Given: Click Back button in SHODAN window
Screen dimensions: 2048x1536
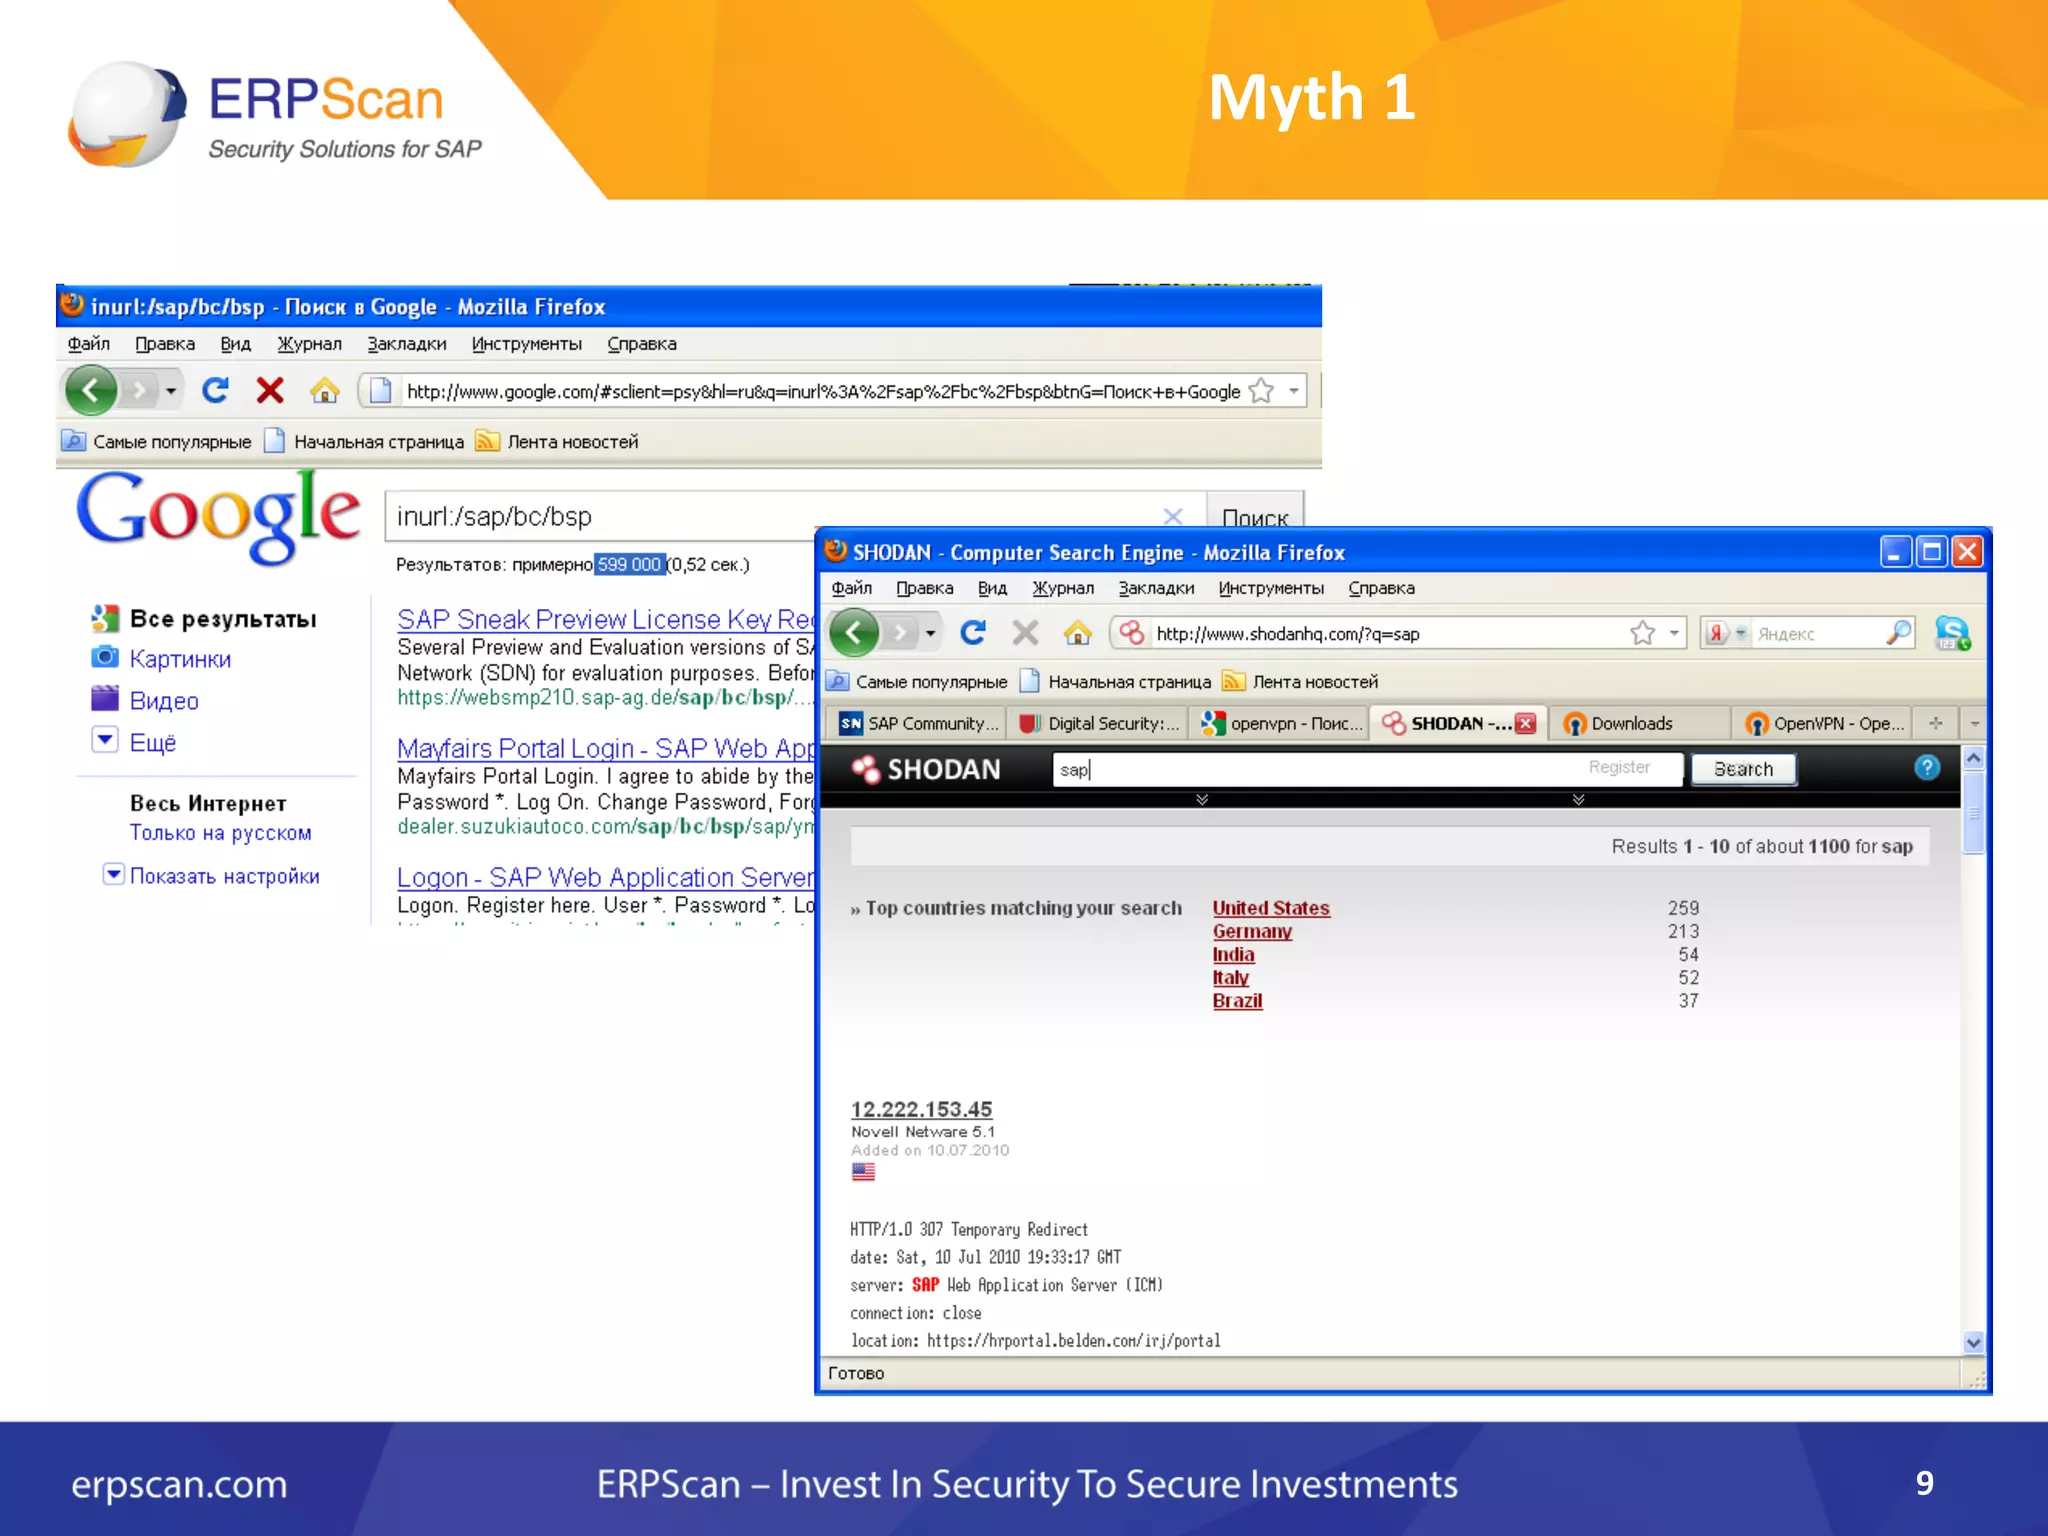Looking at the screenshot, I should 854,632.
